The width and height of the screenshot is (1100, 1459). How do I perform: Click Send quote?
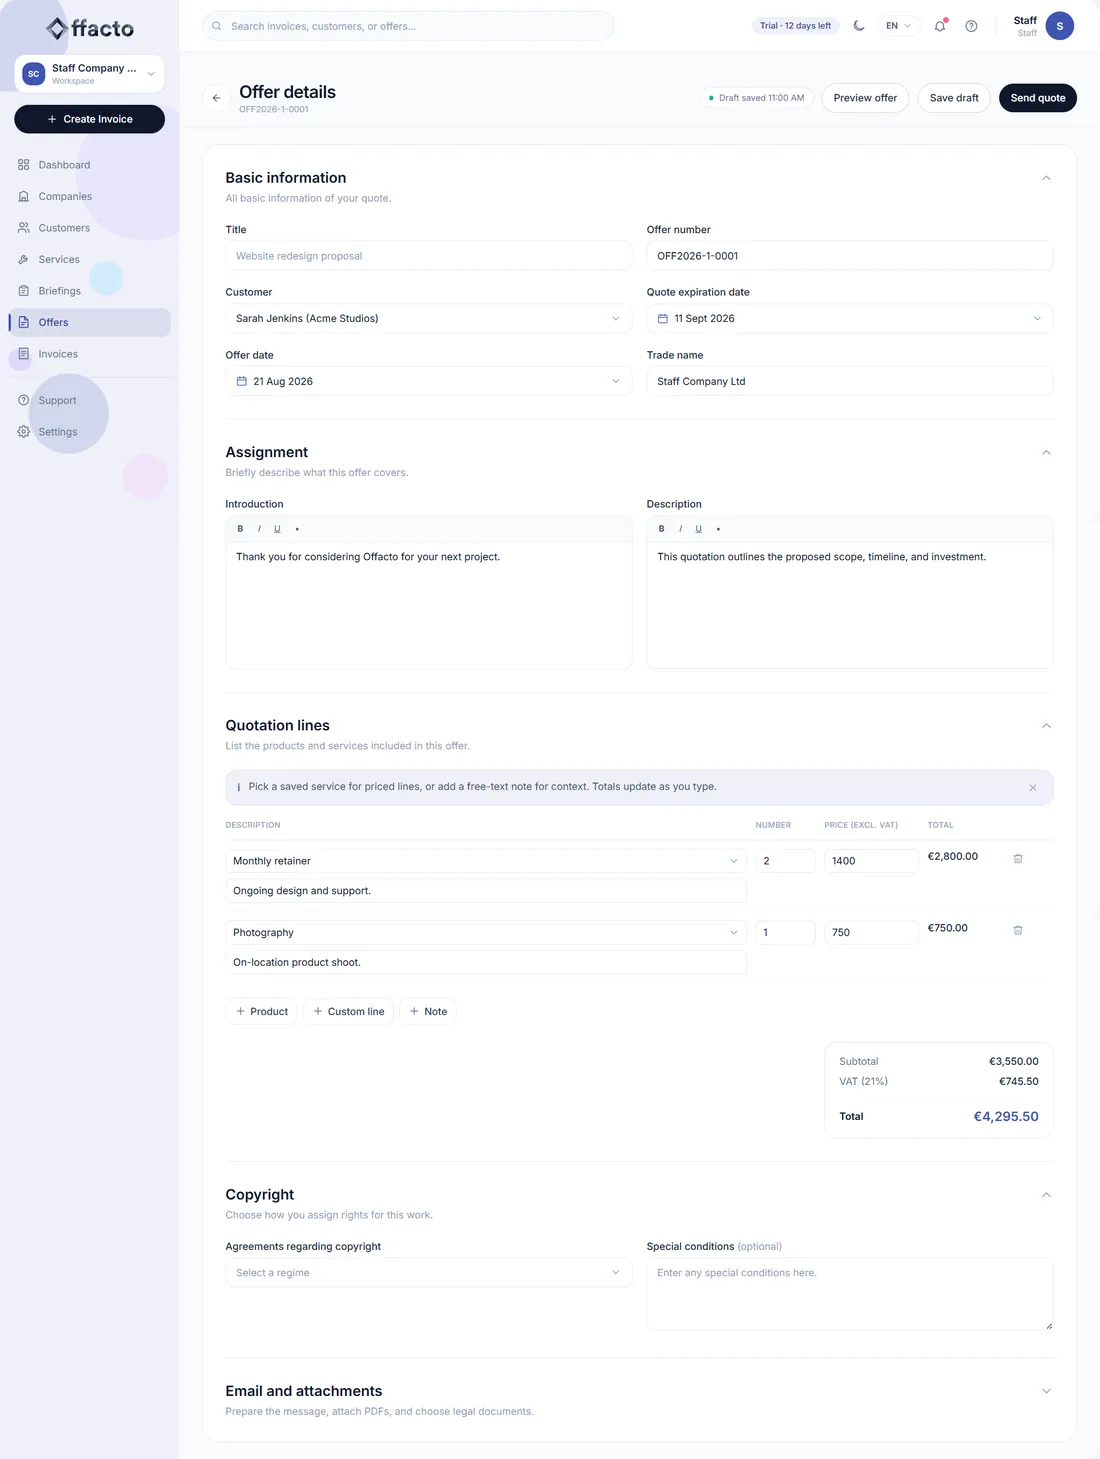coord(1038,98)
